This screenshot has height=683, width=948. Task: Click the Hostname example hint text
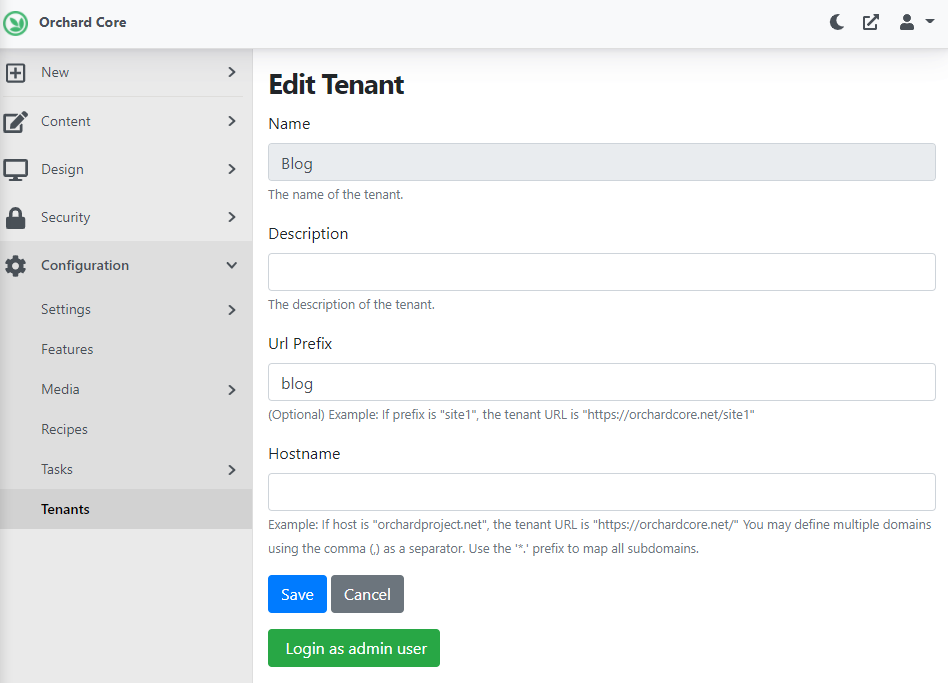point(600,537)
